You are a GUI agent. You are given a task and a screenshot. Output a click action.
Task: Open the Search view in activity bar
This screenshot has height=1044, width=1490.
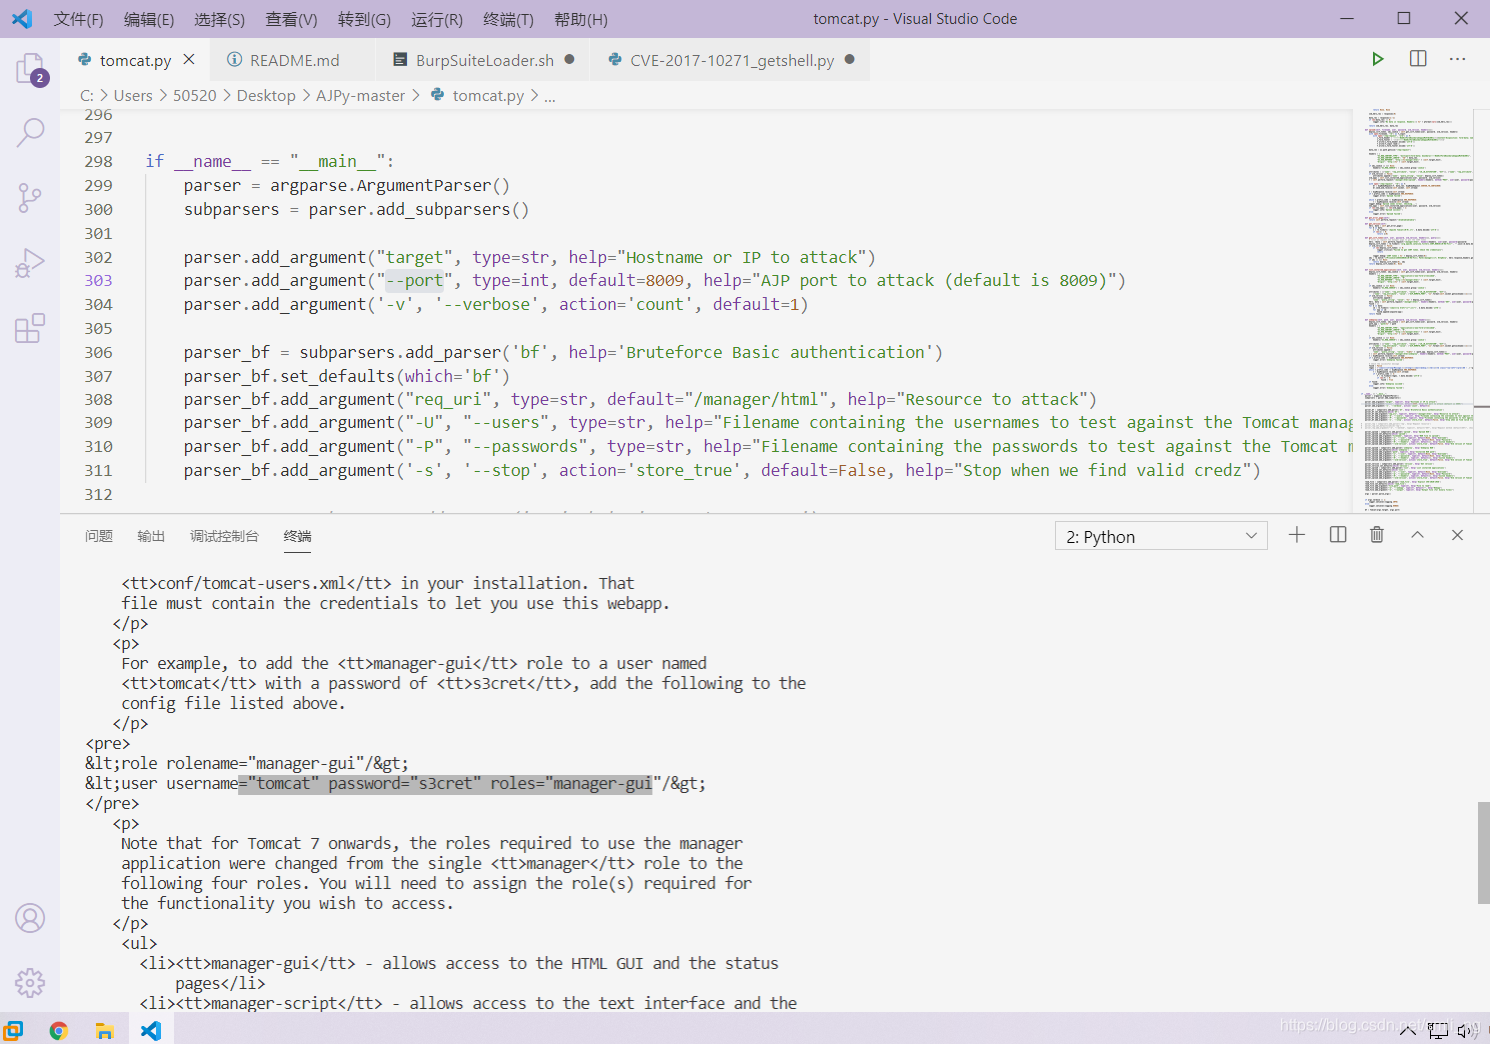[x=30, y=132]
